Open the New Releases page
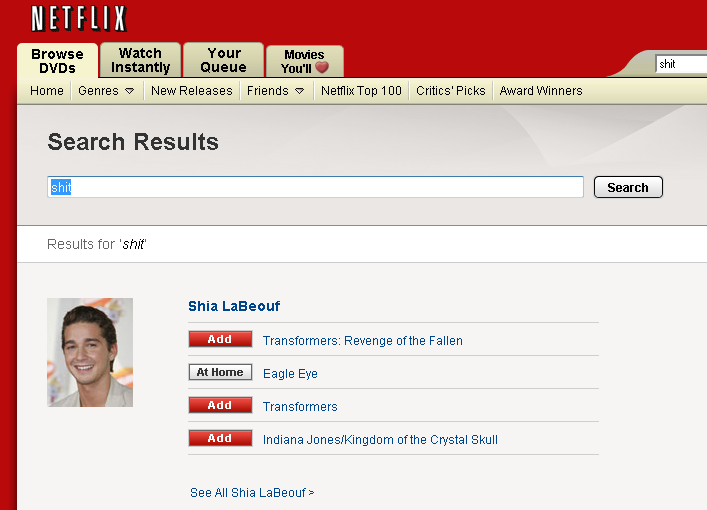Viewport: 707px width, 510px height. [192, 91]
